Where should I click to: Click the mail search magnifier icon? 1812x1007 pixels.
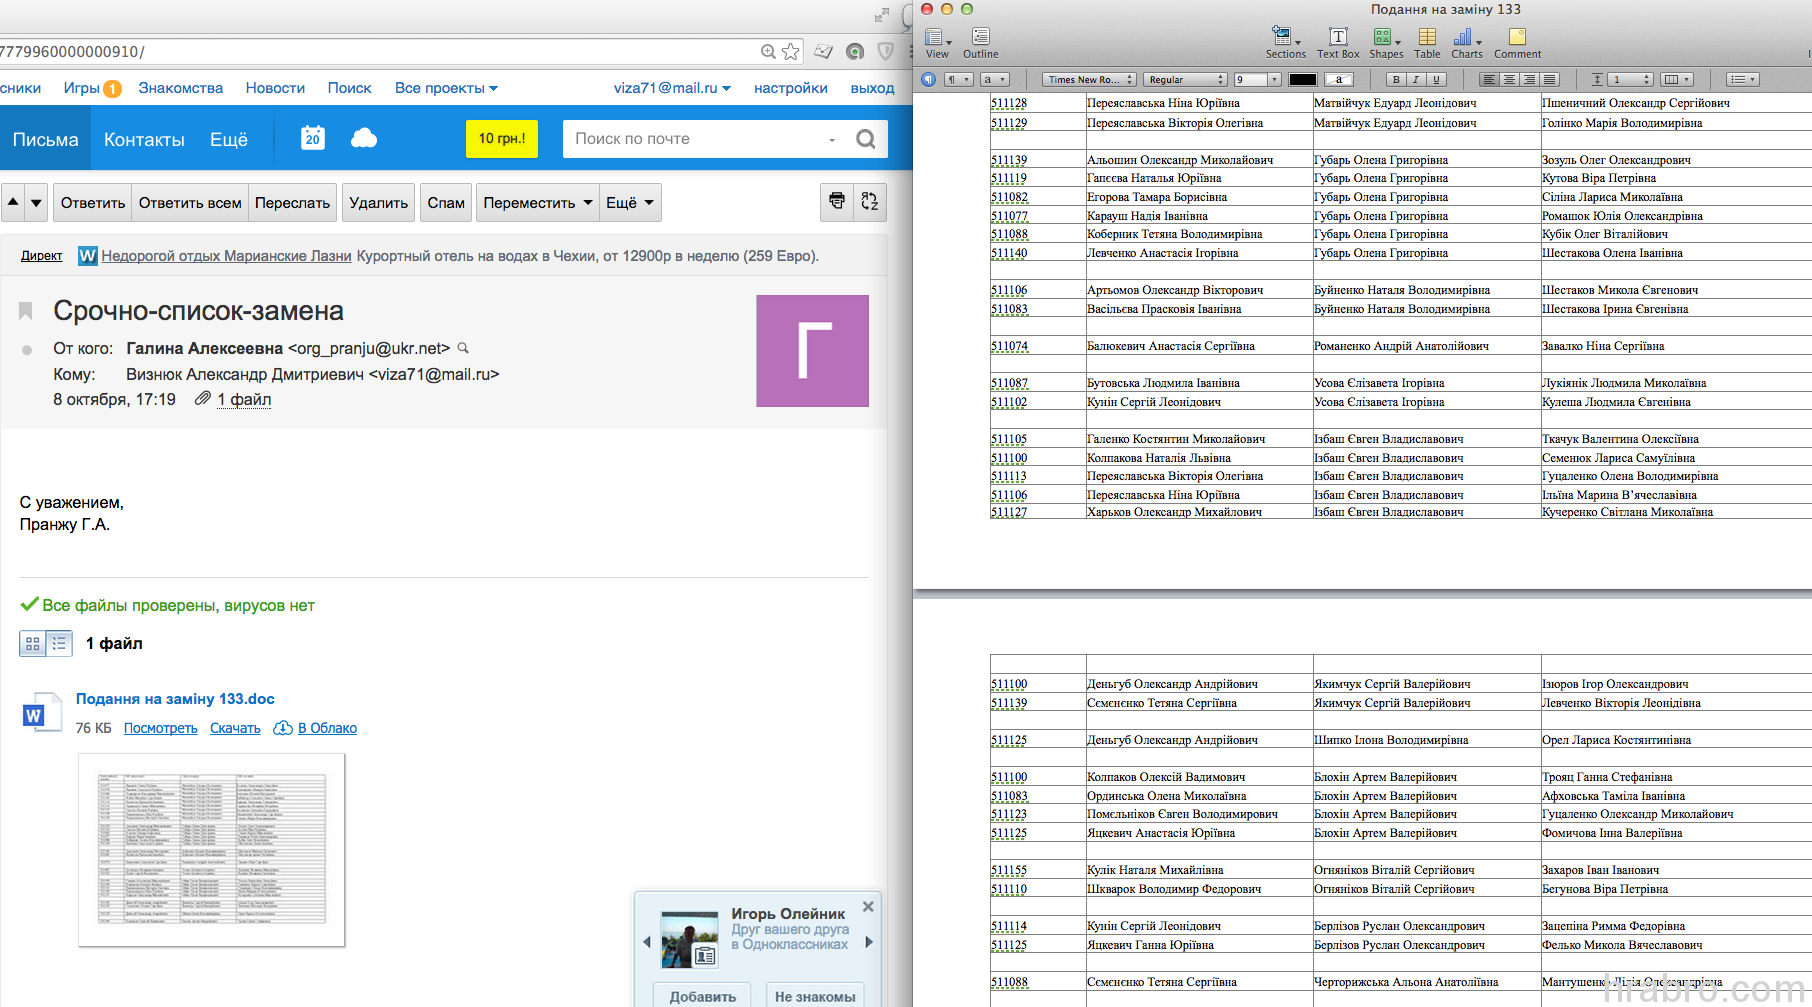pos(865,139)
